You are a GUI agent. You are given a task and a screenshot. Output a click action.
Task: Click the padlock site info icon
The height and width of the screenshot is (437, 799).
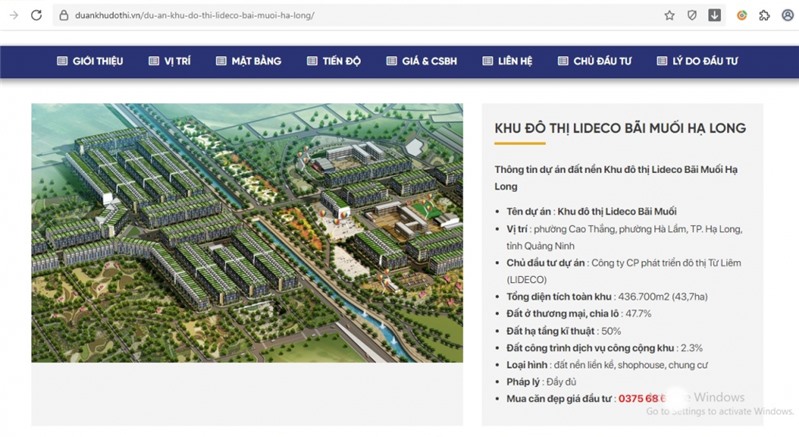click(63, 16)
